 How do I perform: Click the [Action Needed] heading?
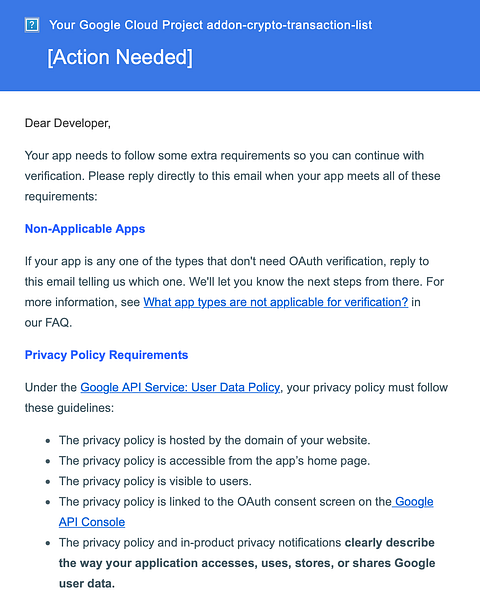(x=120, y=57)
